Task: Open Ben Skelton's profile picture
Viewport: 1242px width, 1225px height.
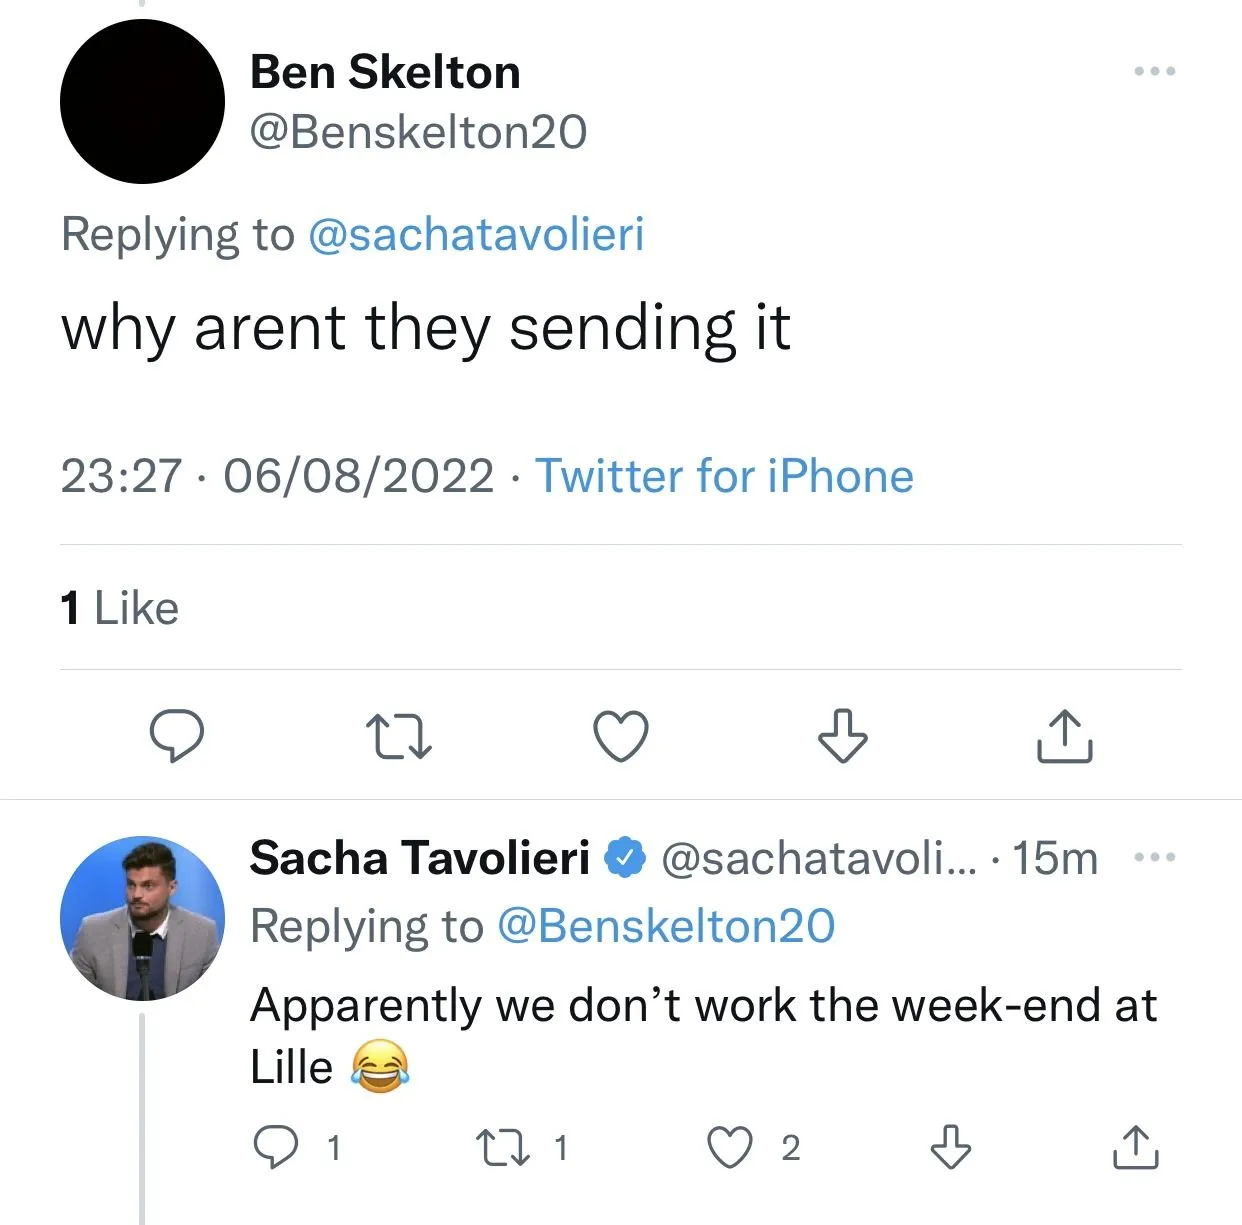Action: pyautogui.click(x=142, y=101)
